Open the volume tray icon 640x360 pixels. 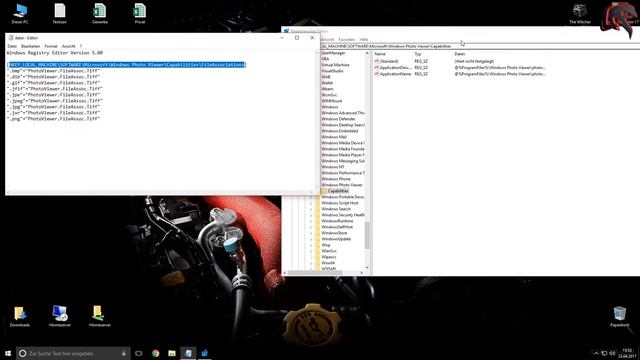click(612, 353)
